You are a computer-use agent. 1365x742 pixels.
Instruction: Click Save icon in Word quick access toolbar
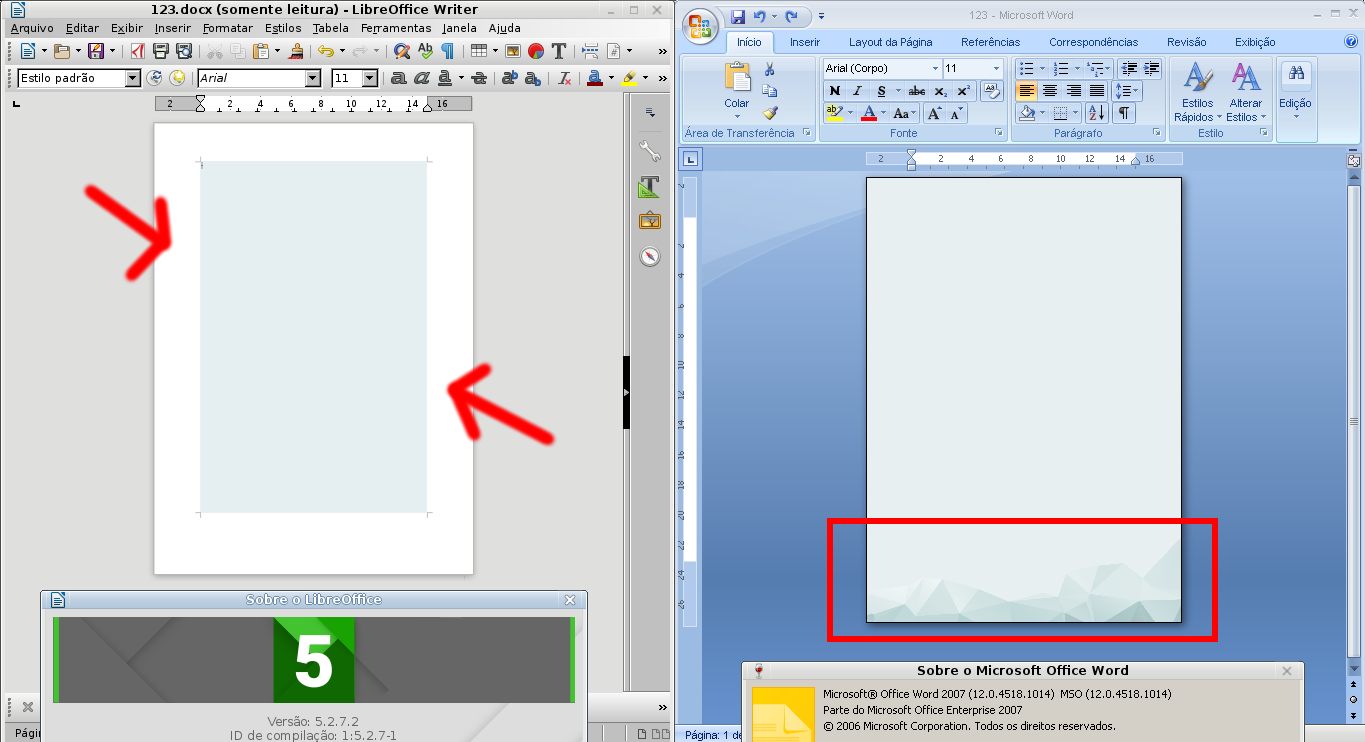tap(738, 17)
